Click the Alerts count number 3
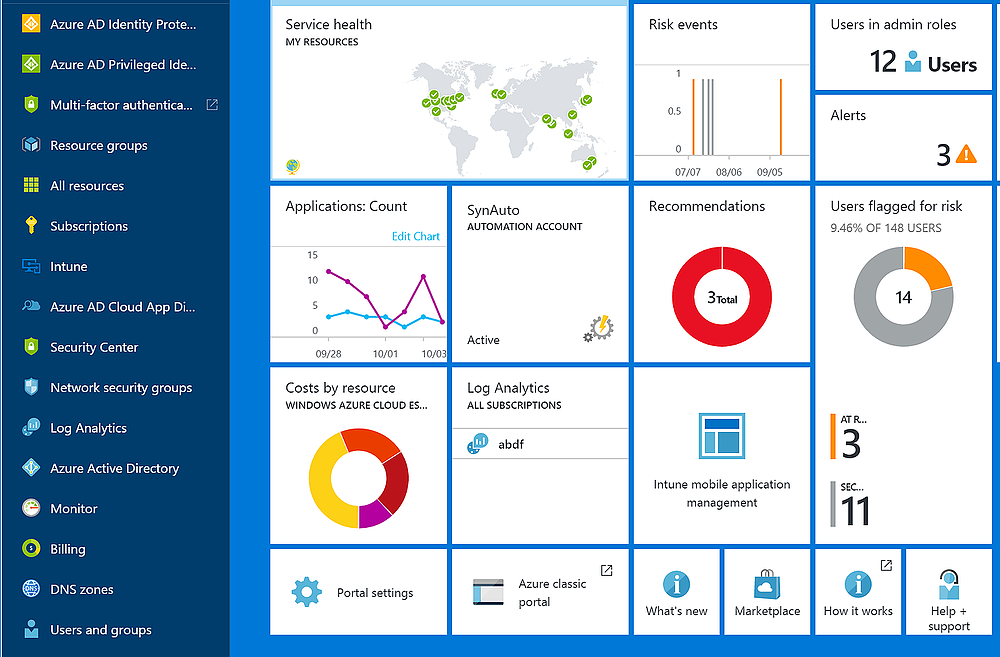The image size is (1000, 657). tap(943, 155)
